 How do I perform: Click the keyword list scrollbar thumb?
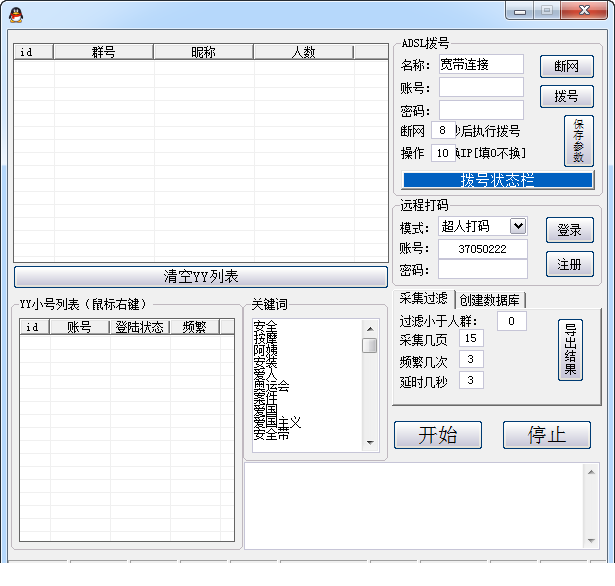[370, 346]
